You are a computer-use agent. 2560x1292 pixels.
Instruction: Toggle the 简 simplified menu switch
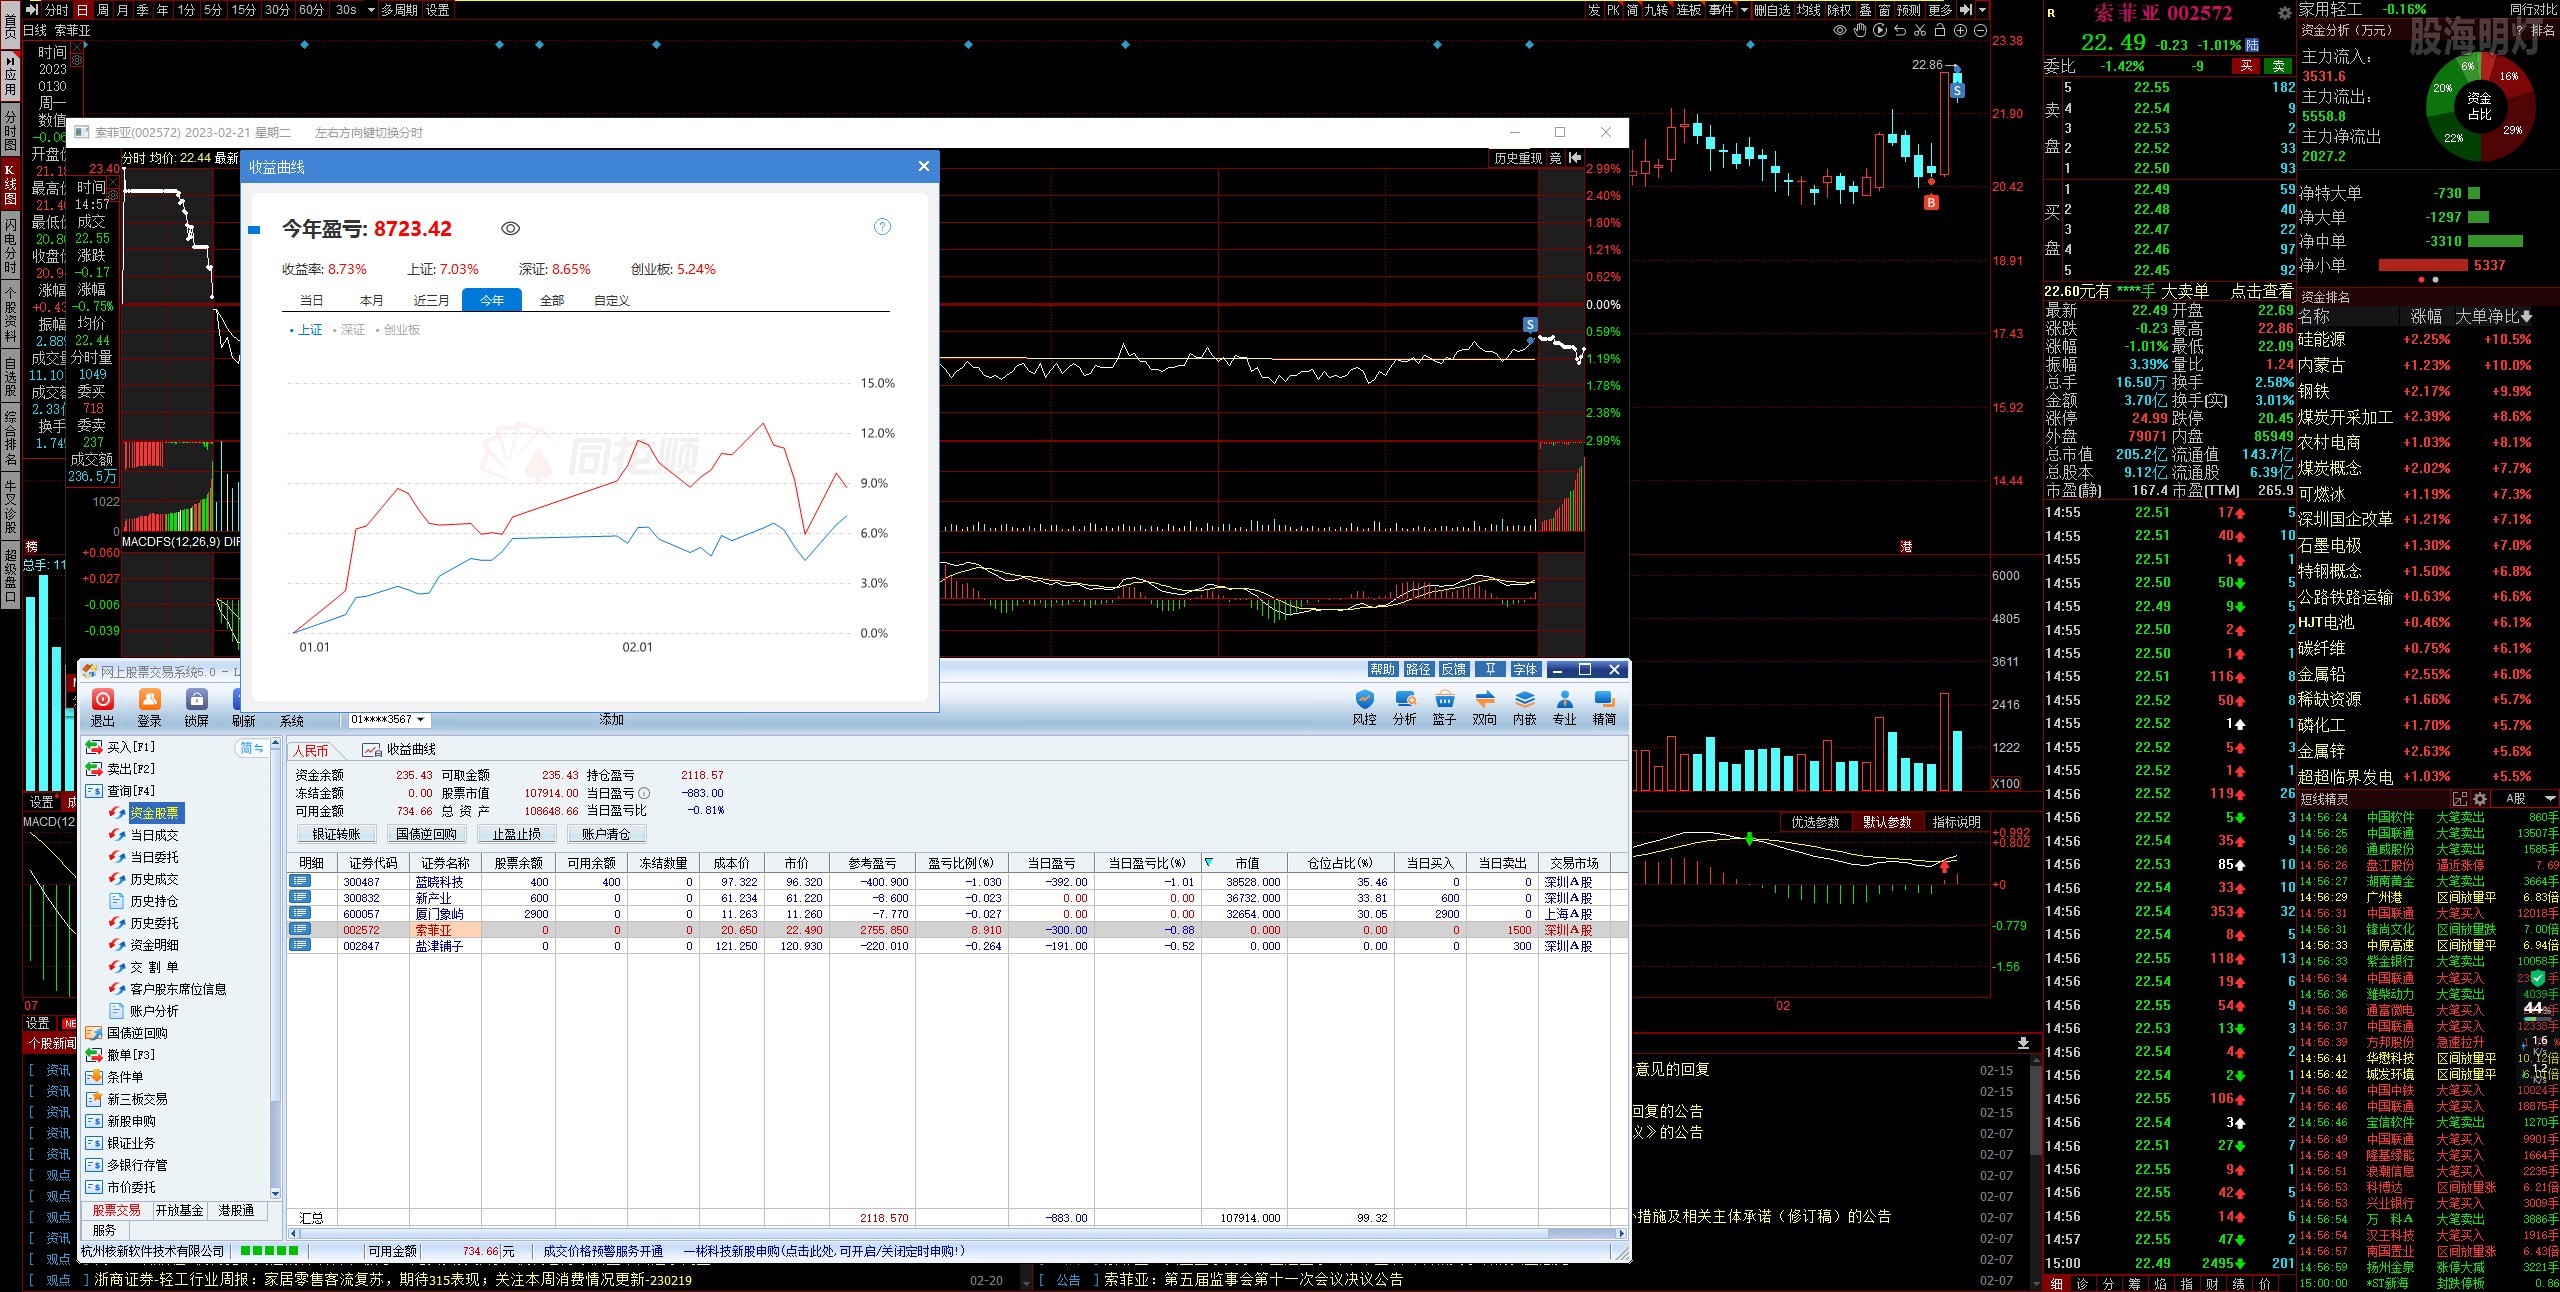point(251,748)
